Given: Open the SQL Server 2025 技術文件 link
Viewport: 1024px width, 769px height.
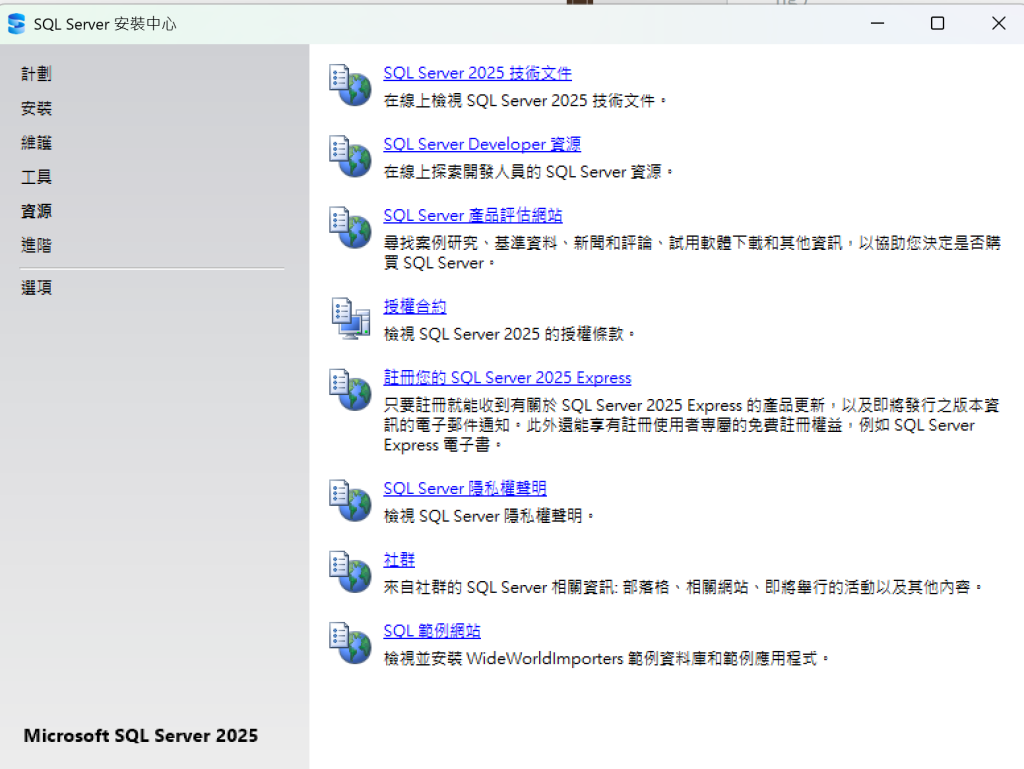Looking at the screenshot, I should [x=477, y=73].
